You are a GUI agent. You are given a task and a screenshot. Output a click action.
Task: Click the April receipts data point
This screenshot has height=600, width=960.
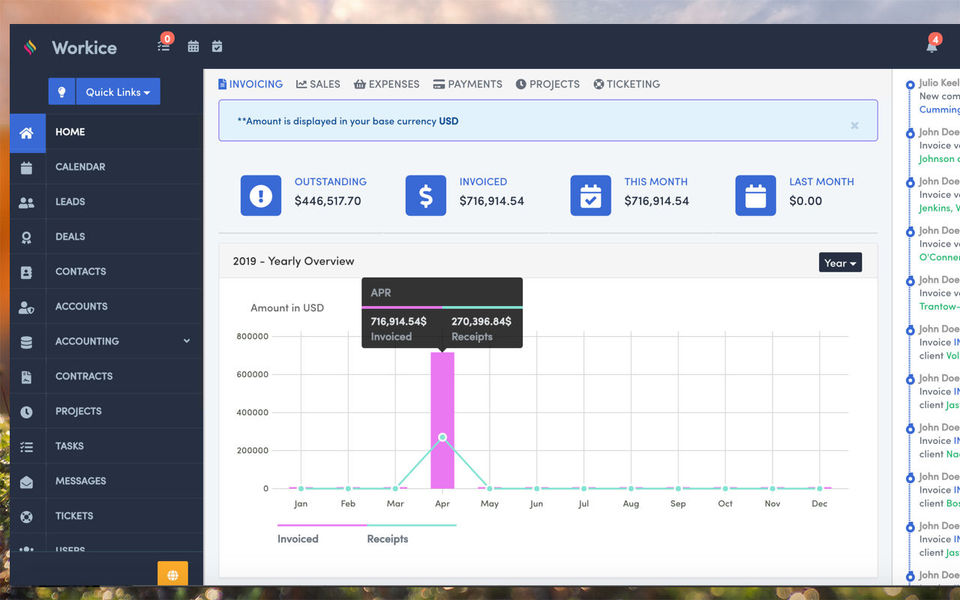coord(442,437)
